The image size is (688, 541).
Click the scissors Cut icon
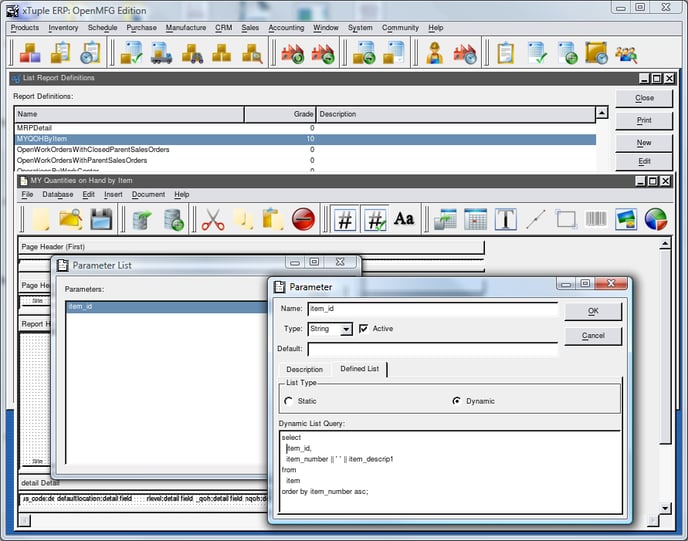[212, 219]
